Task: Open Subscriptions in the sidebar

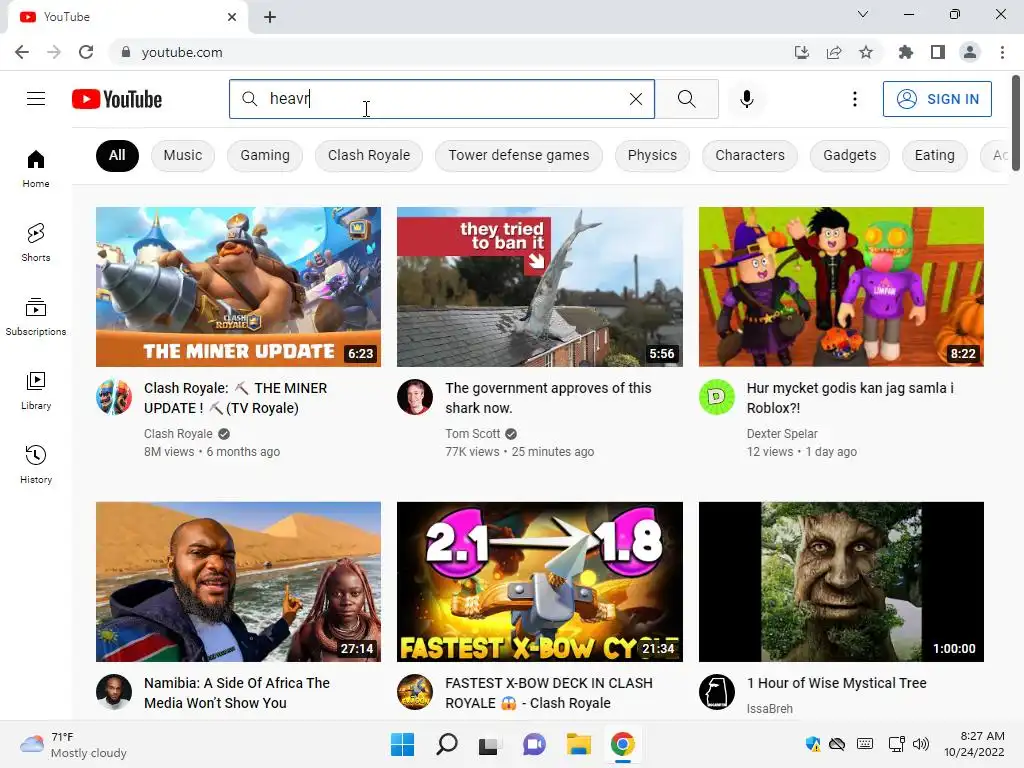Action: pyautogui.click(x=36, y=317)
